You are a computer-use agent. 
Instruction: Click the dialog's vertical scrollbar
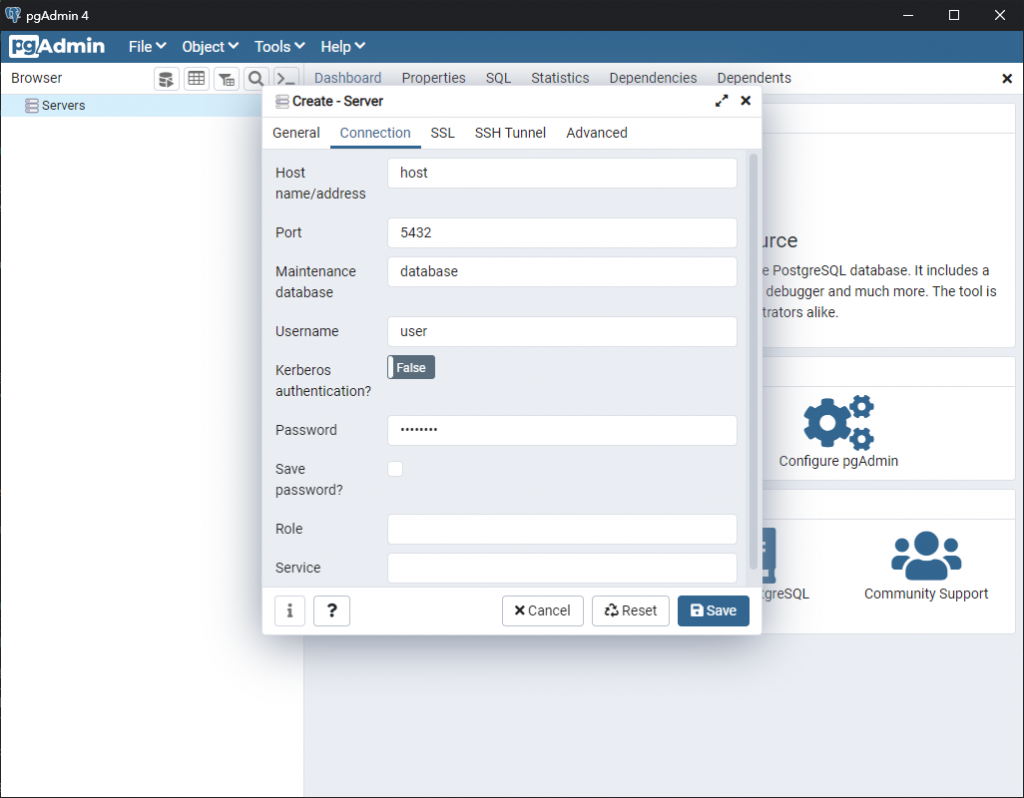(x=753, y=361)
